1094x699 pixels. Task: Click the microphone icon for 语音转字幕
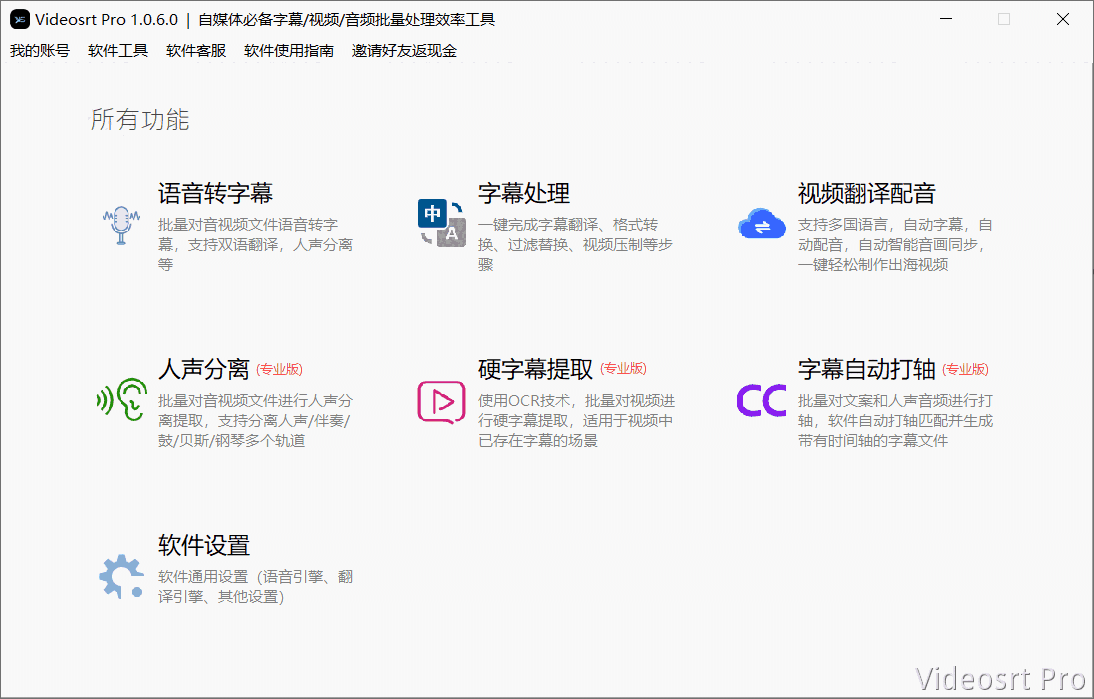pyautogui.click(x=121, y=225)
